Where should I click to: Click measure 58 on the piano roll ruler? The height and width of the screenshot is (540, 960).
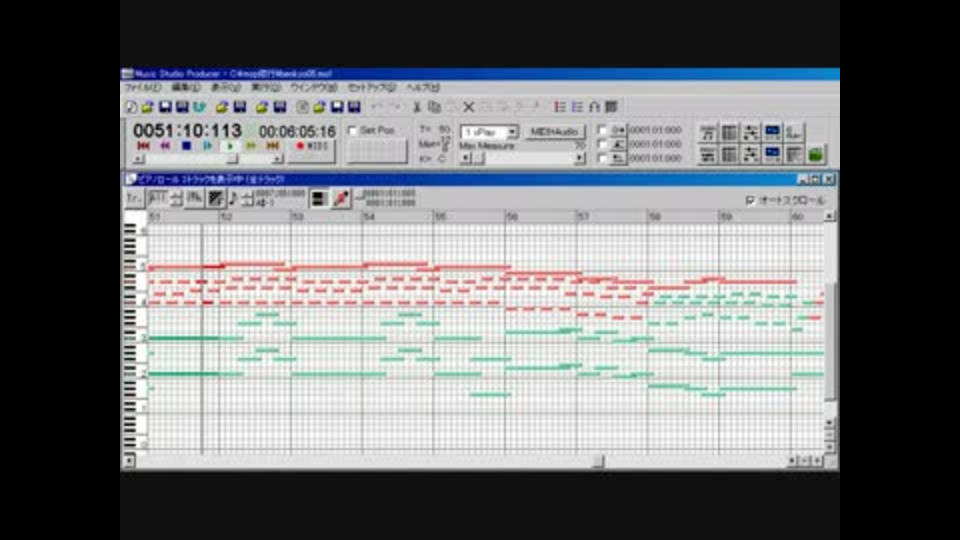654,217
